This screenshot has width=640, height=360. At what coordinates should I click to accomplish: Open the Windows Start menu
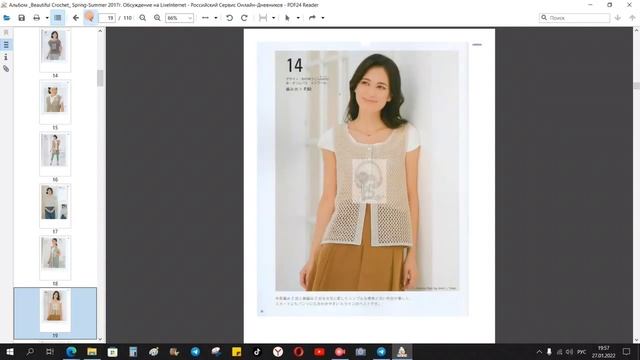(x=10, y=352)
